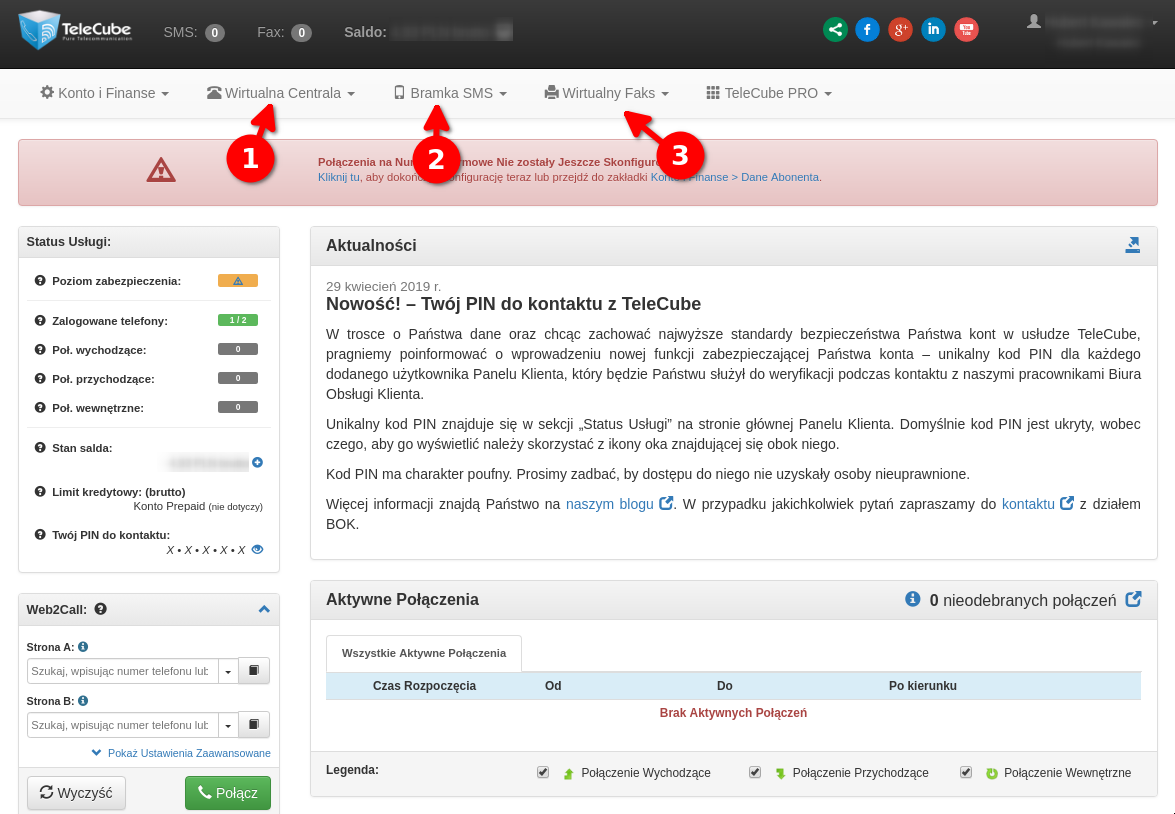
Task: Open the YouTube icon in header
Action: point(966,30)
